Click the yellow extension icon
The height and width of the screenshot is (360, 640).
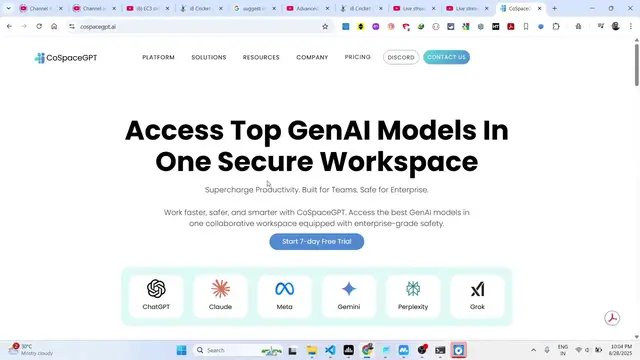pyautogui.click(x=361, y=27)
